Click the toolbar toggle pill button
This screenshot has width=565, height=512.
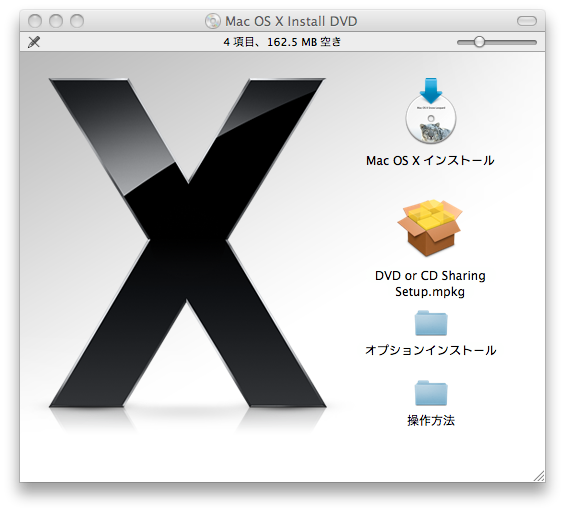pyautogui.click(x=527, y=21)
